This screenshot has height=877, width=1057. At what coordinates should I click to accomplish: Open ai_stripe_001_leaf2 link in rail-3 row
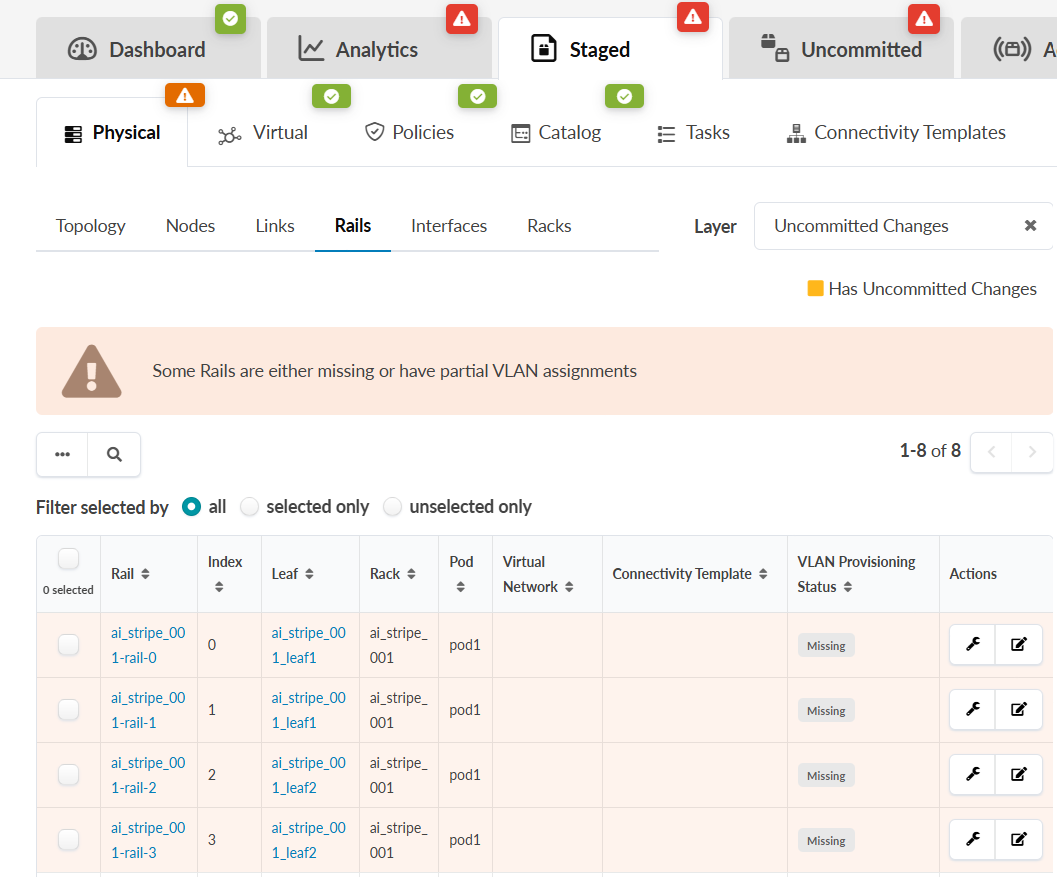coord(308,840)
